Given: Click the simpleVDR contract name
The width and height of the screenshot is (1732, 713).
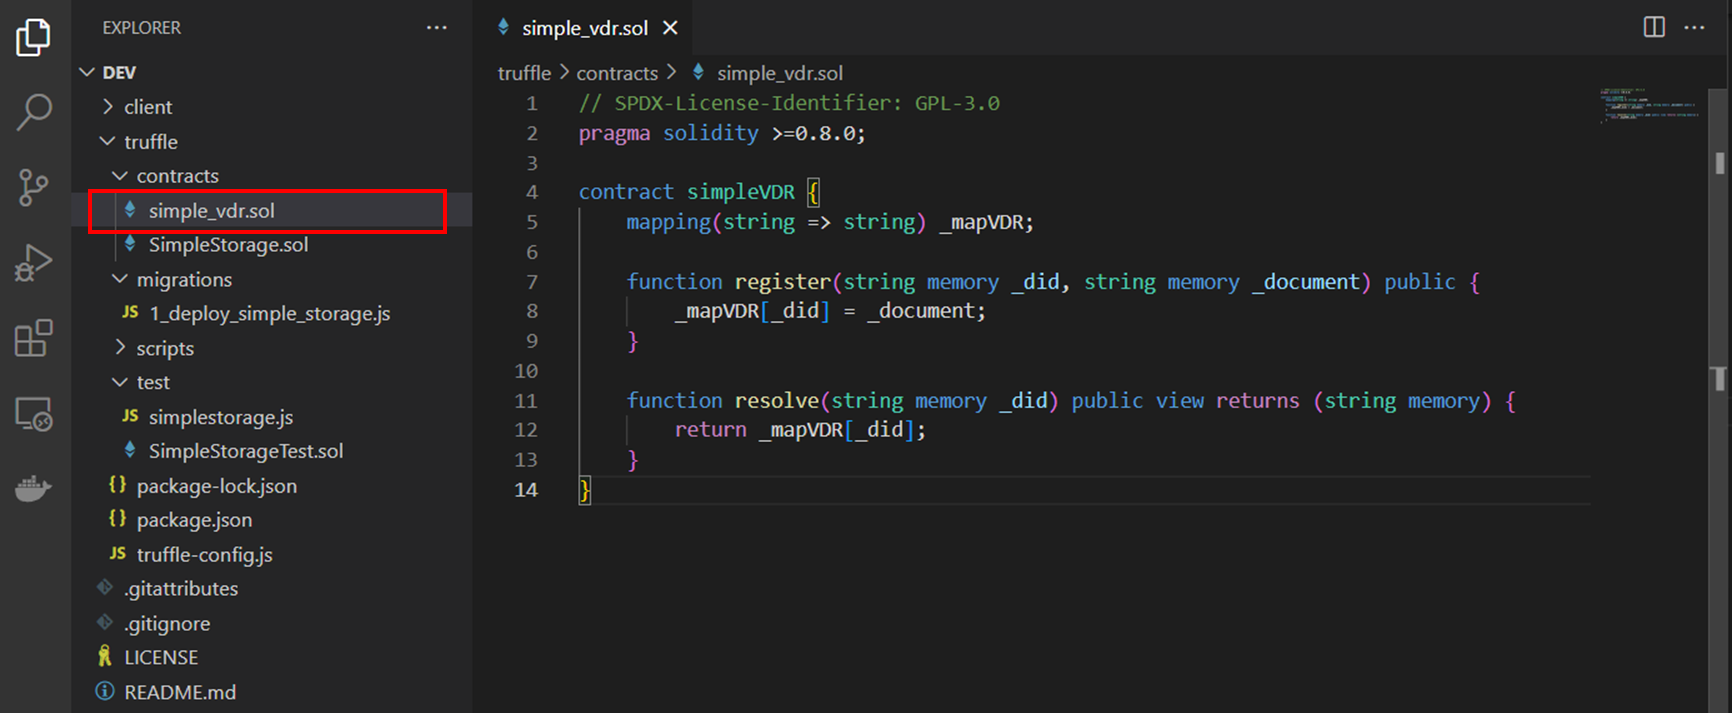Looking at the screenshot, I should (740, 192).
